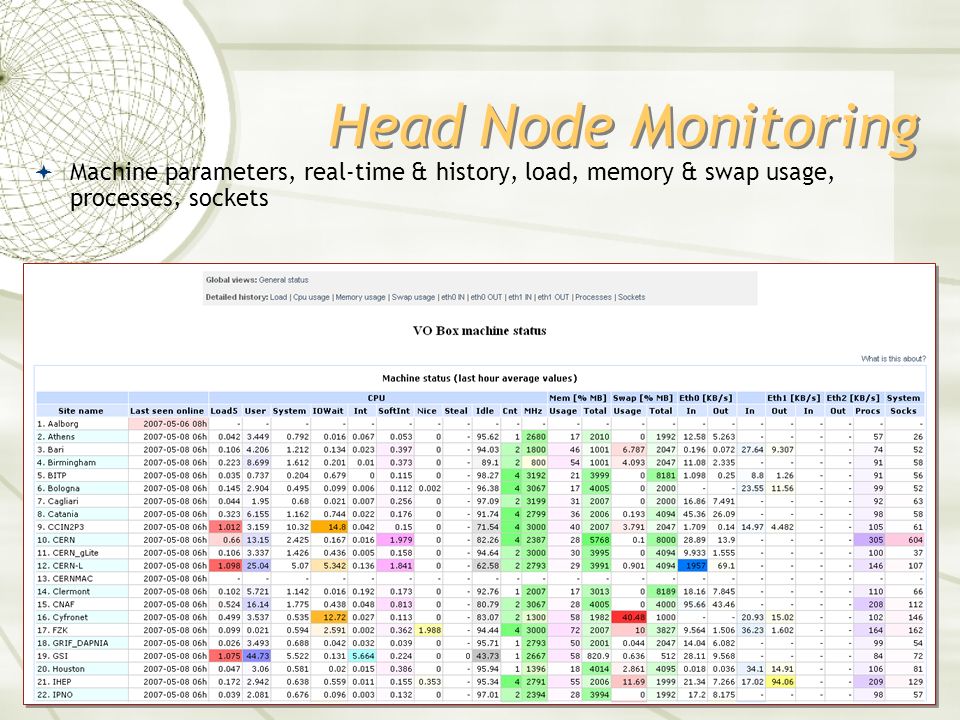Click the 'Mem [% MB]' group header

577,398
